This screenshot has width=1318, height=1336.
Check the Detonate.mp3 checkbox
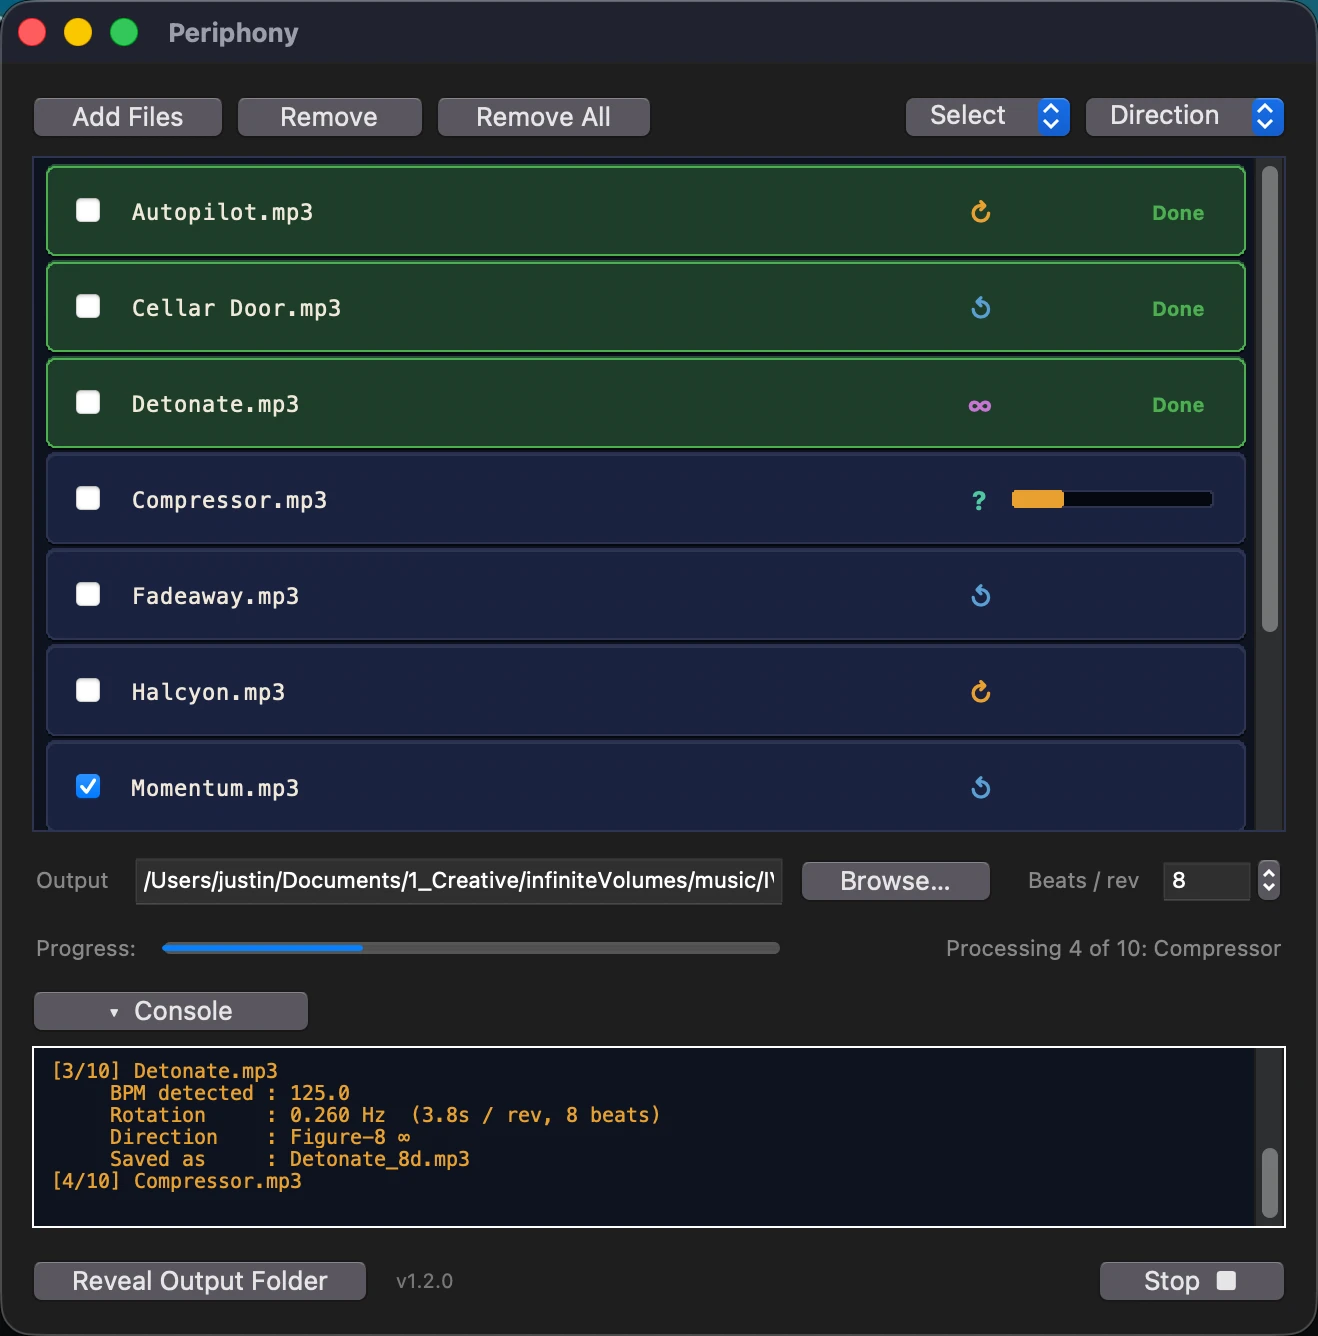click(x=88, y=402)
